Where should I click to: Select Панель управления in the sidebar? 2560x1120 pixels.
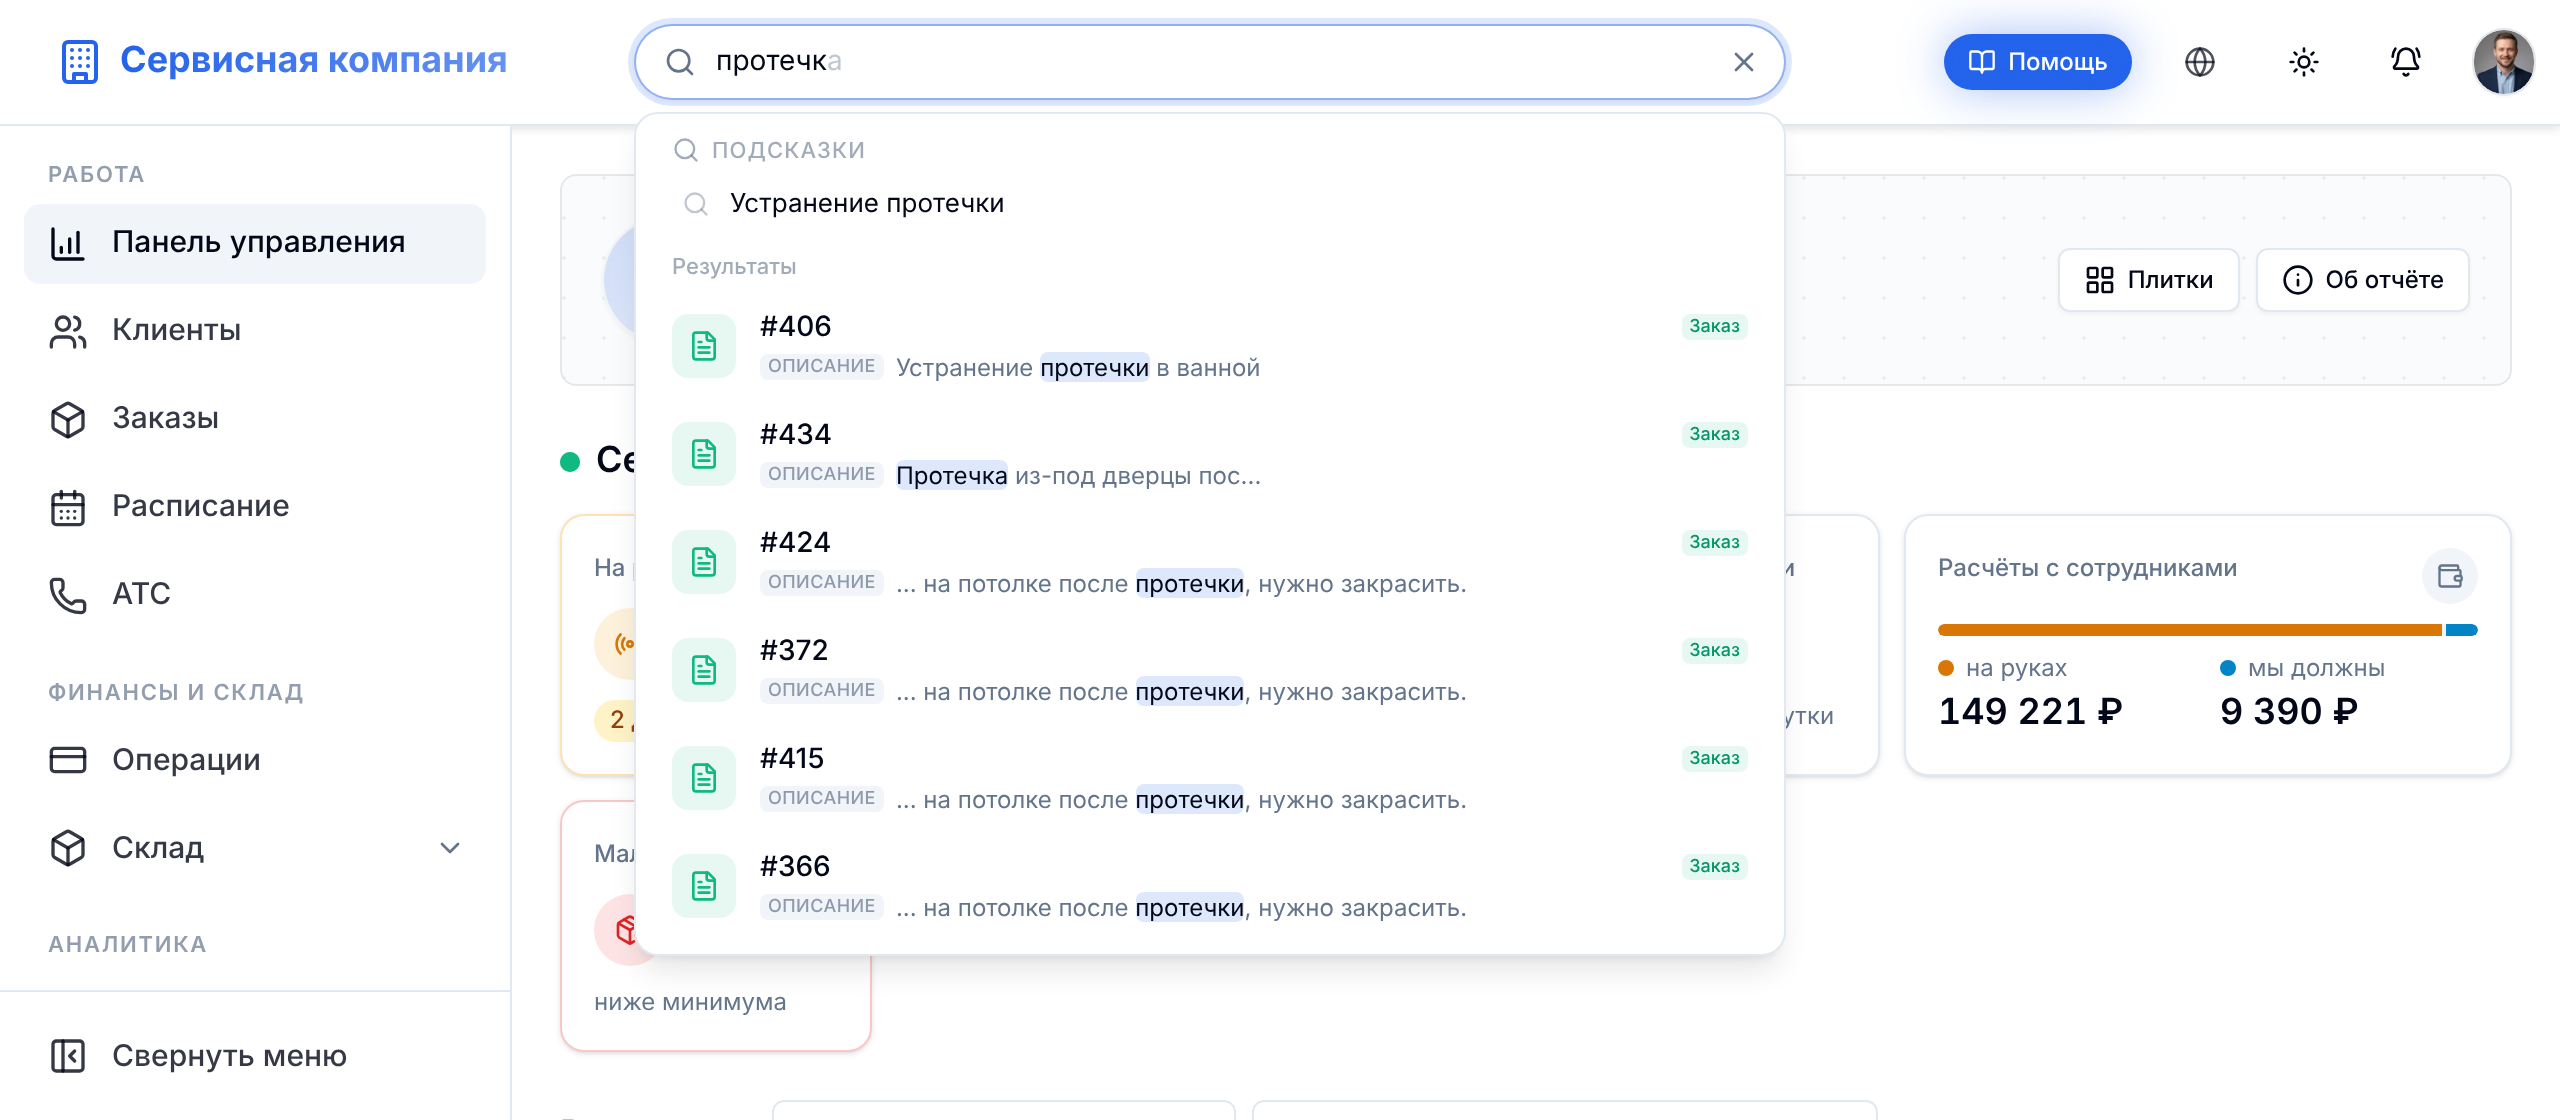(x=255, y=243)
